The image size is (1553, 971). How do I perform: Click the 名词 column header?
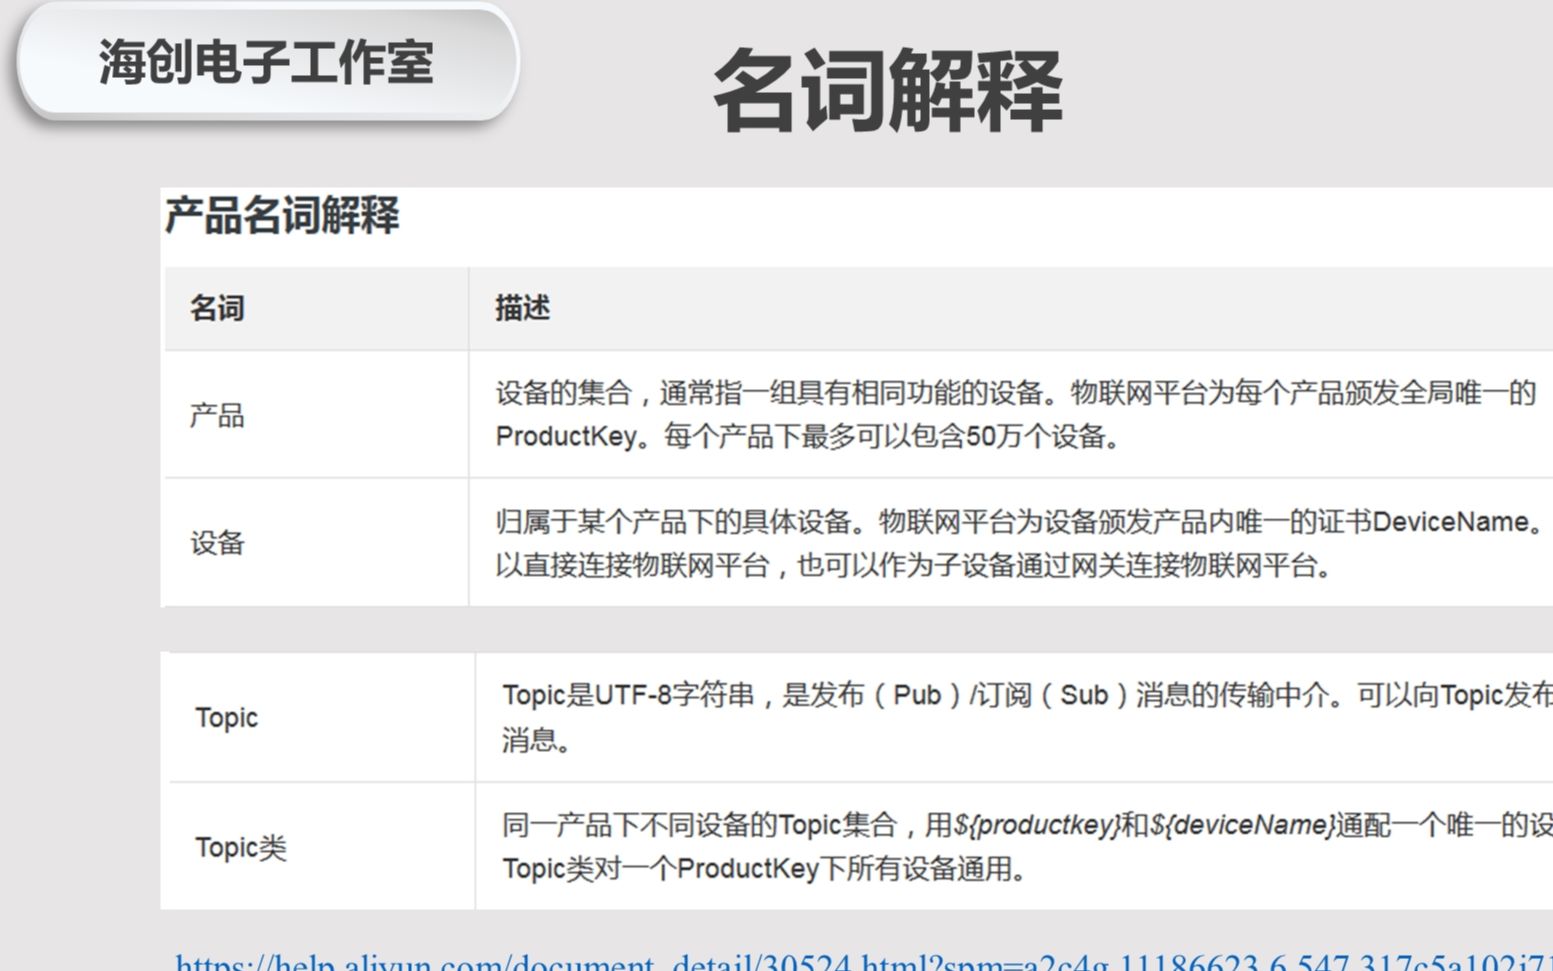tap(217, 308)
